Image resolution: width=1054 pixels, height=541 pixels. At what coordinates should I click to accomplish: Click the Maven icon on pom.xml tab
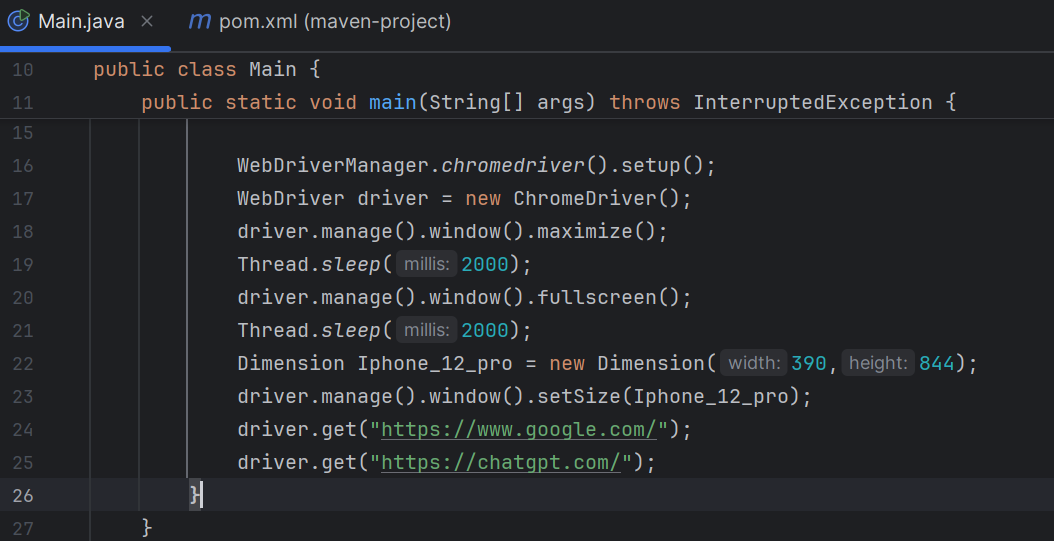click(x=200, y=21)
